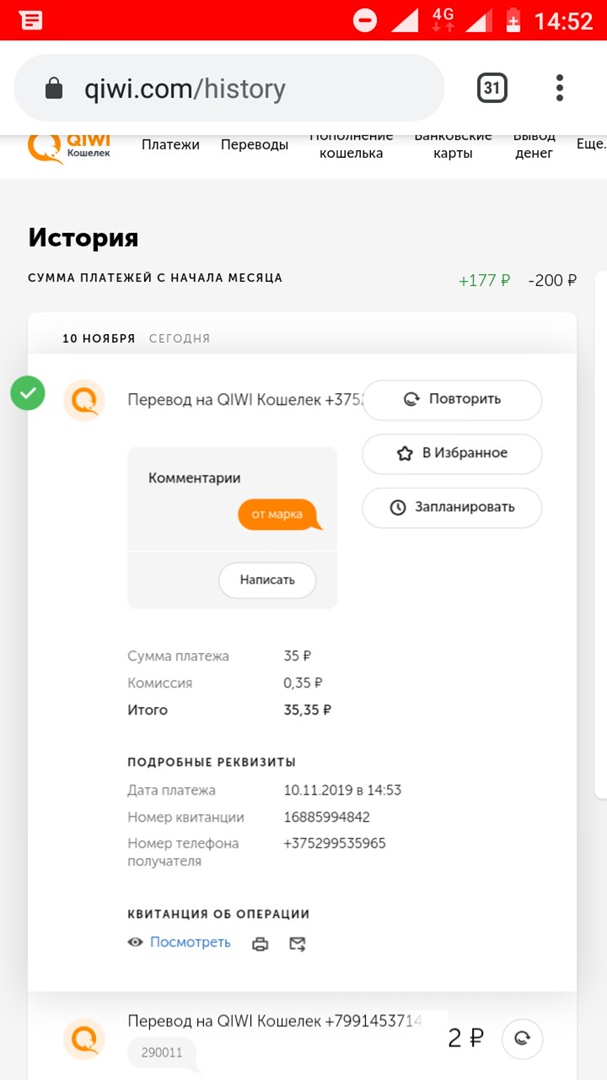Tap the padlock icon in the address bar

pos(54,89)
